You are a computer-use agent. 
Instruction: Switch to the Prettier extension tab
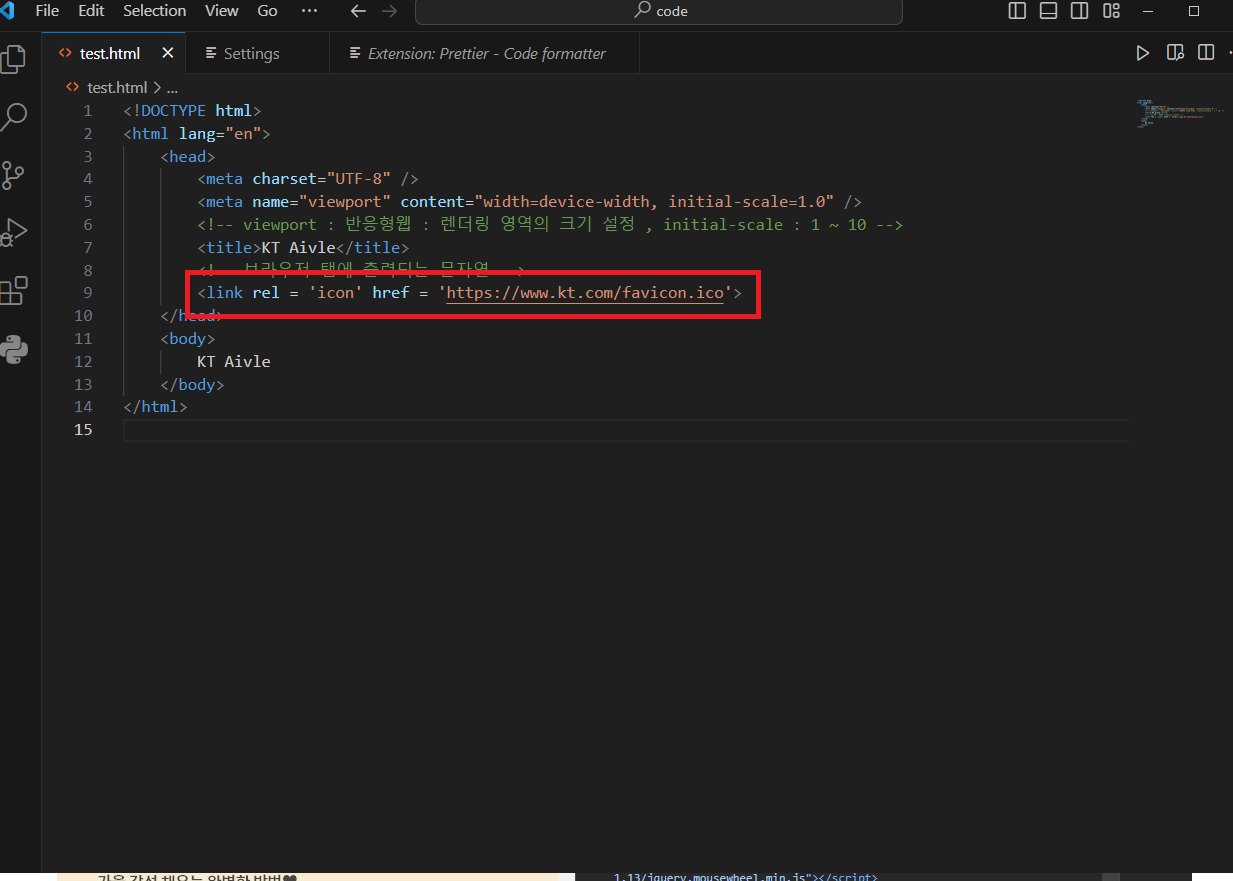click(486, 53)
